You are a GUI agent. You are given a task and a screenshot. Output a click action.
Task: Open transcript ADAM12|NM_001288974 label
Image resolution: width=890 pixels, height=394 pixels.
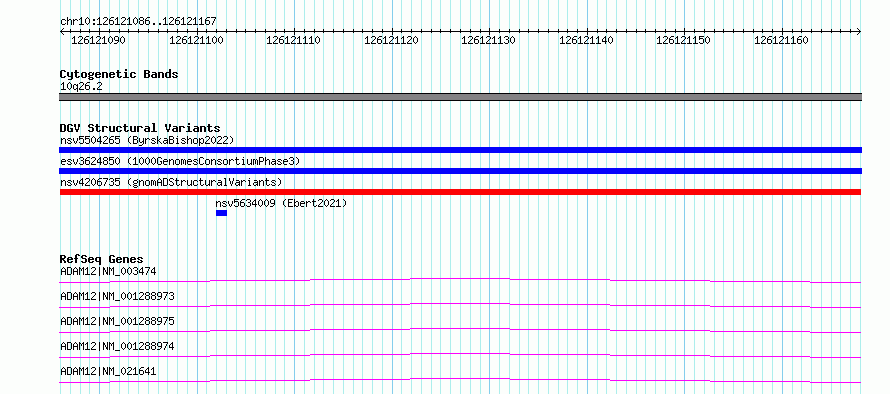[x=117, y=346]
